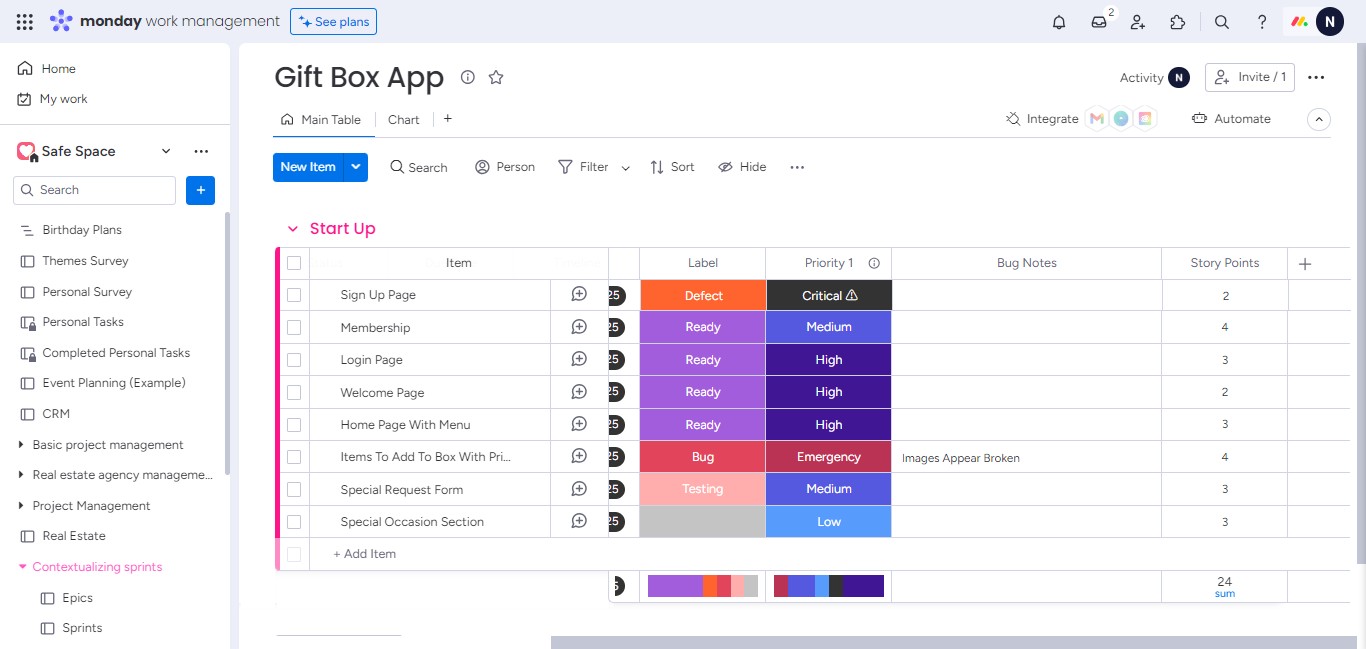Open Safe Space workspace switcher chevron
This screenshot has height=649, width=1366.
pos(166,151)
